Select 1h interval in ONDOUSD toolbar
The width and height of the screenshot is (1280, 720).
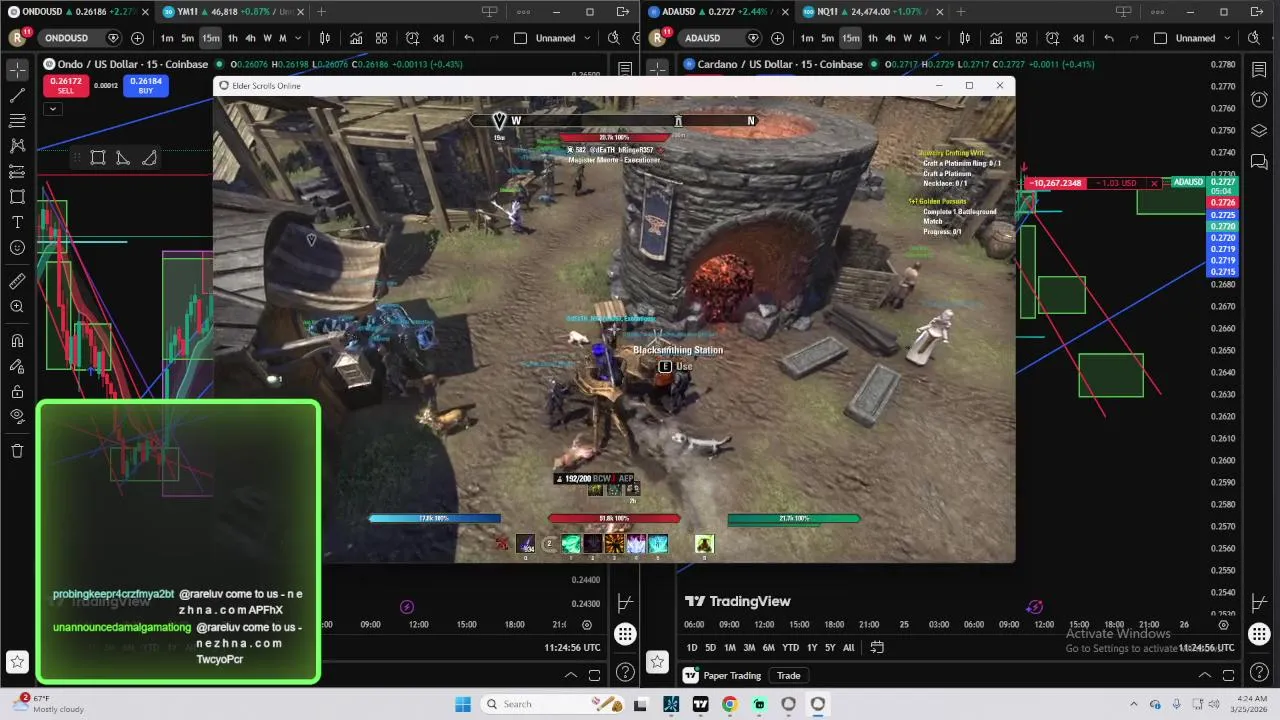[x=233, y=38]
